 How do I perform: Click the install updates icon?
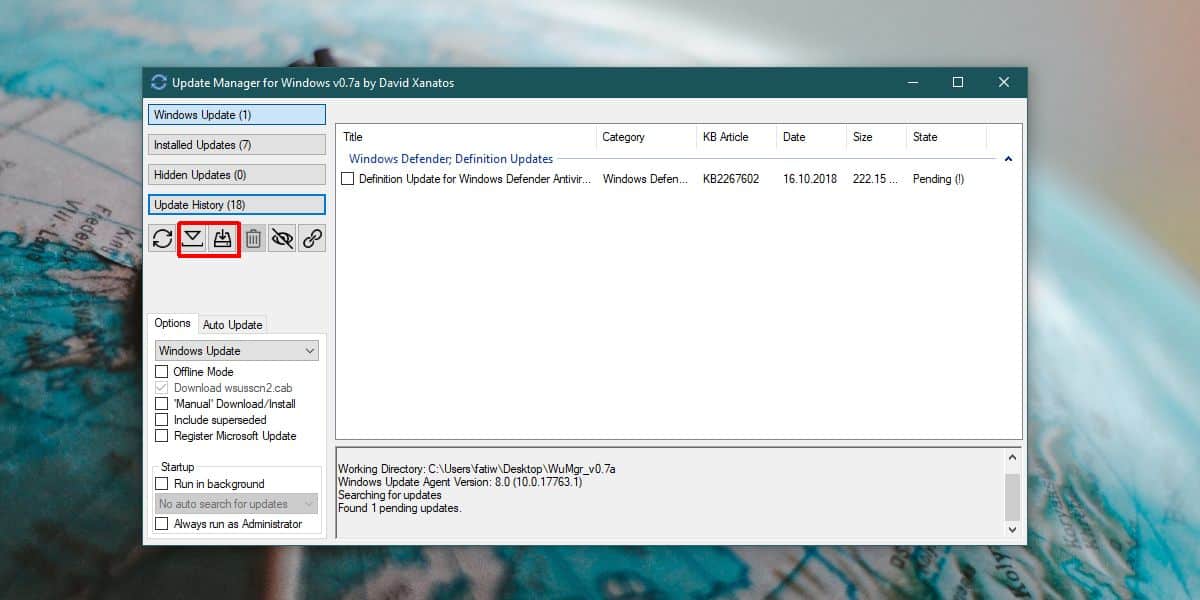pos(223,239)
